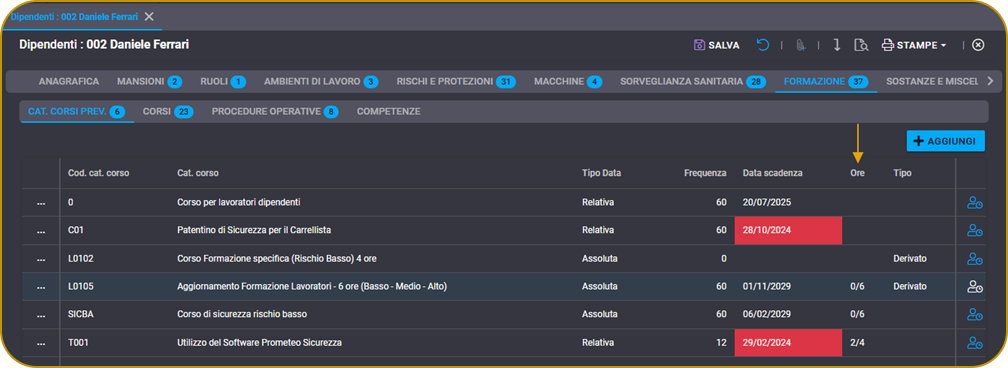The image size is (1008, 368).
Task: Click the blue undo reload icon
Action: click(762, 45)
